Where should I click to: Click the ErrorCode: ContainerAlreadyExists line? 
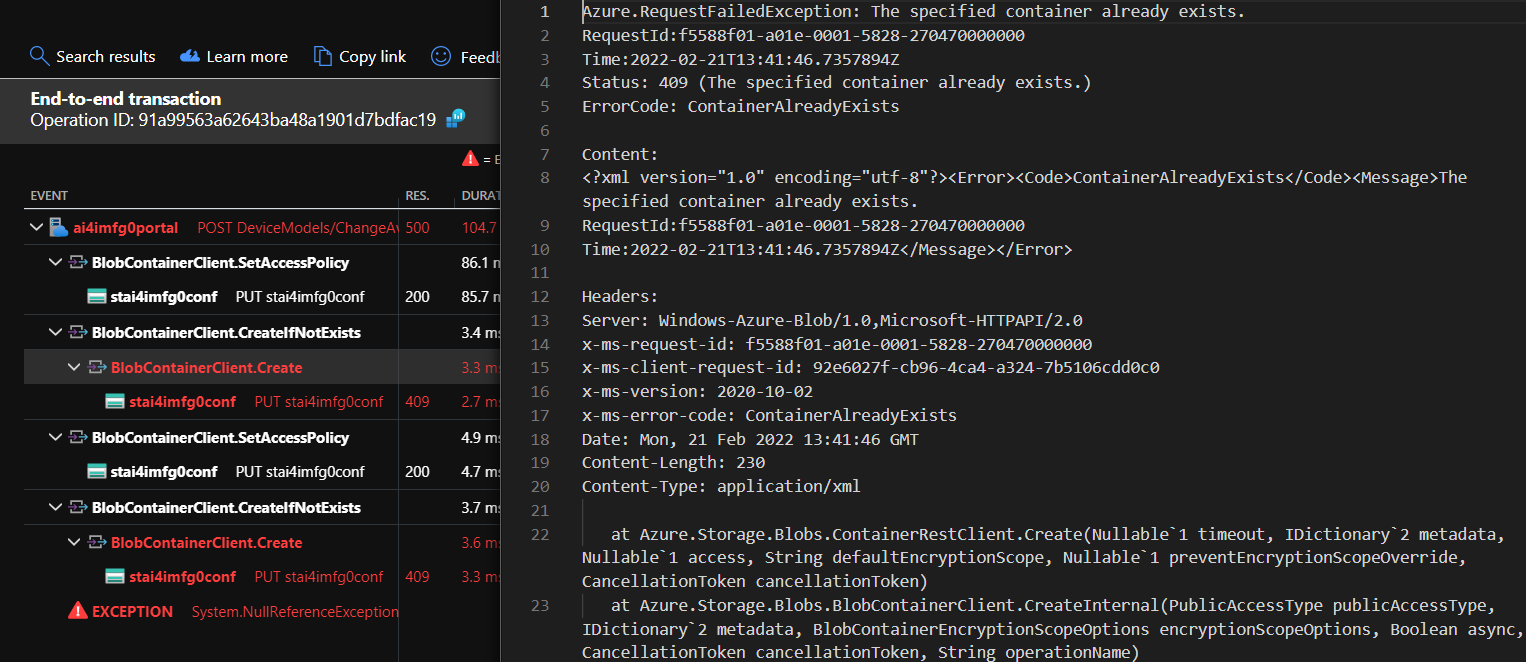(x=740, y=106)
